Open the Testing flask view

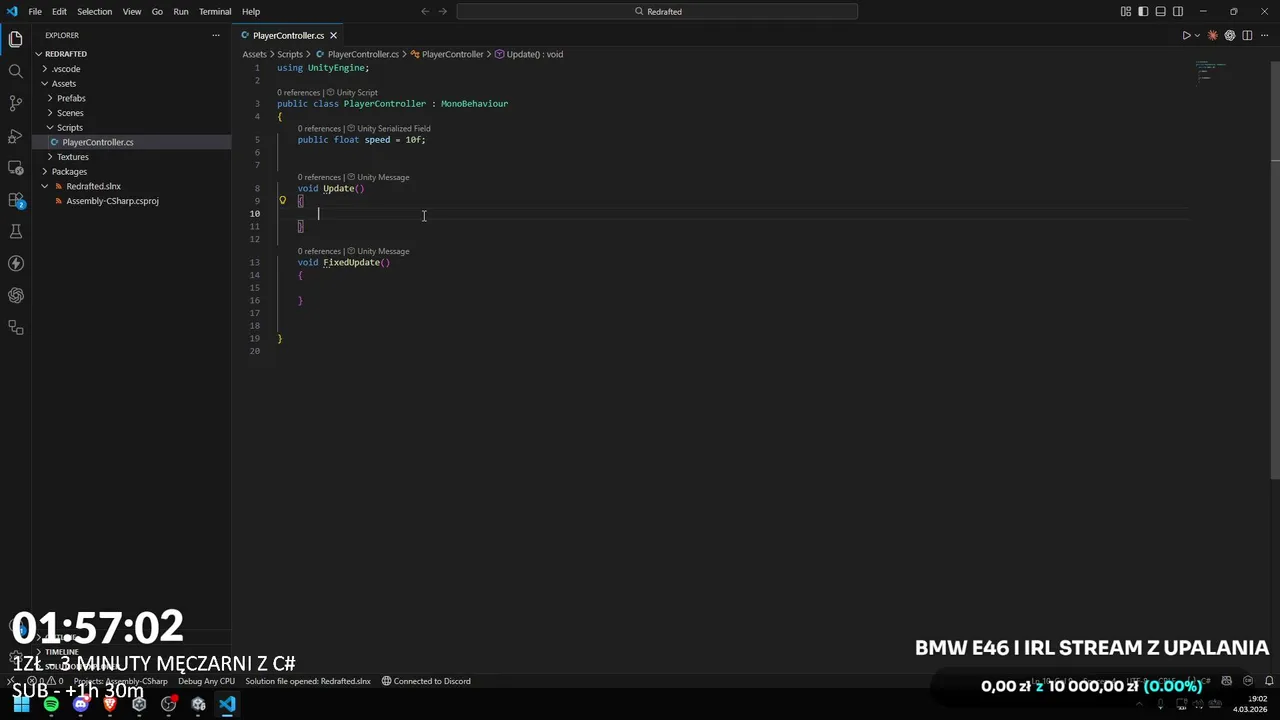15,231
